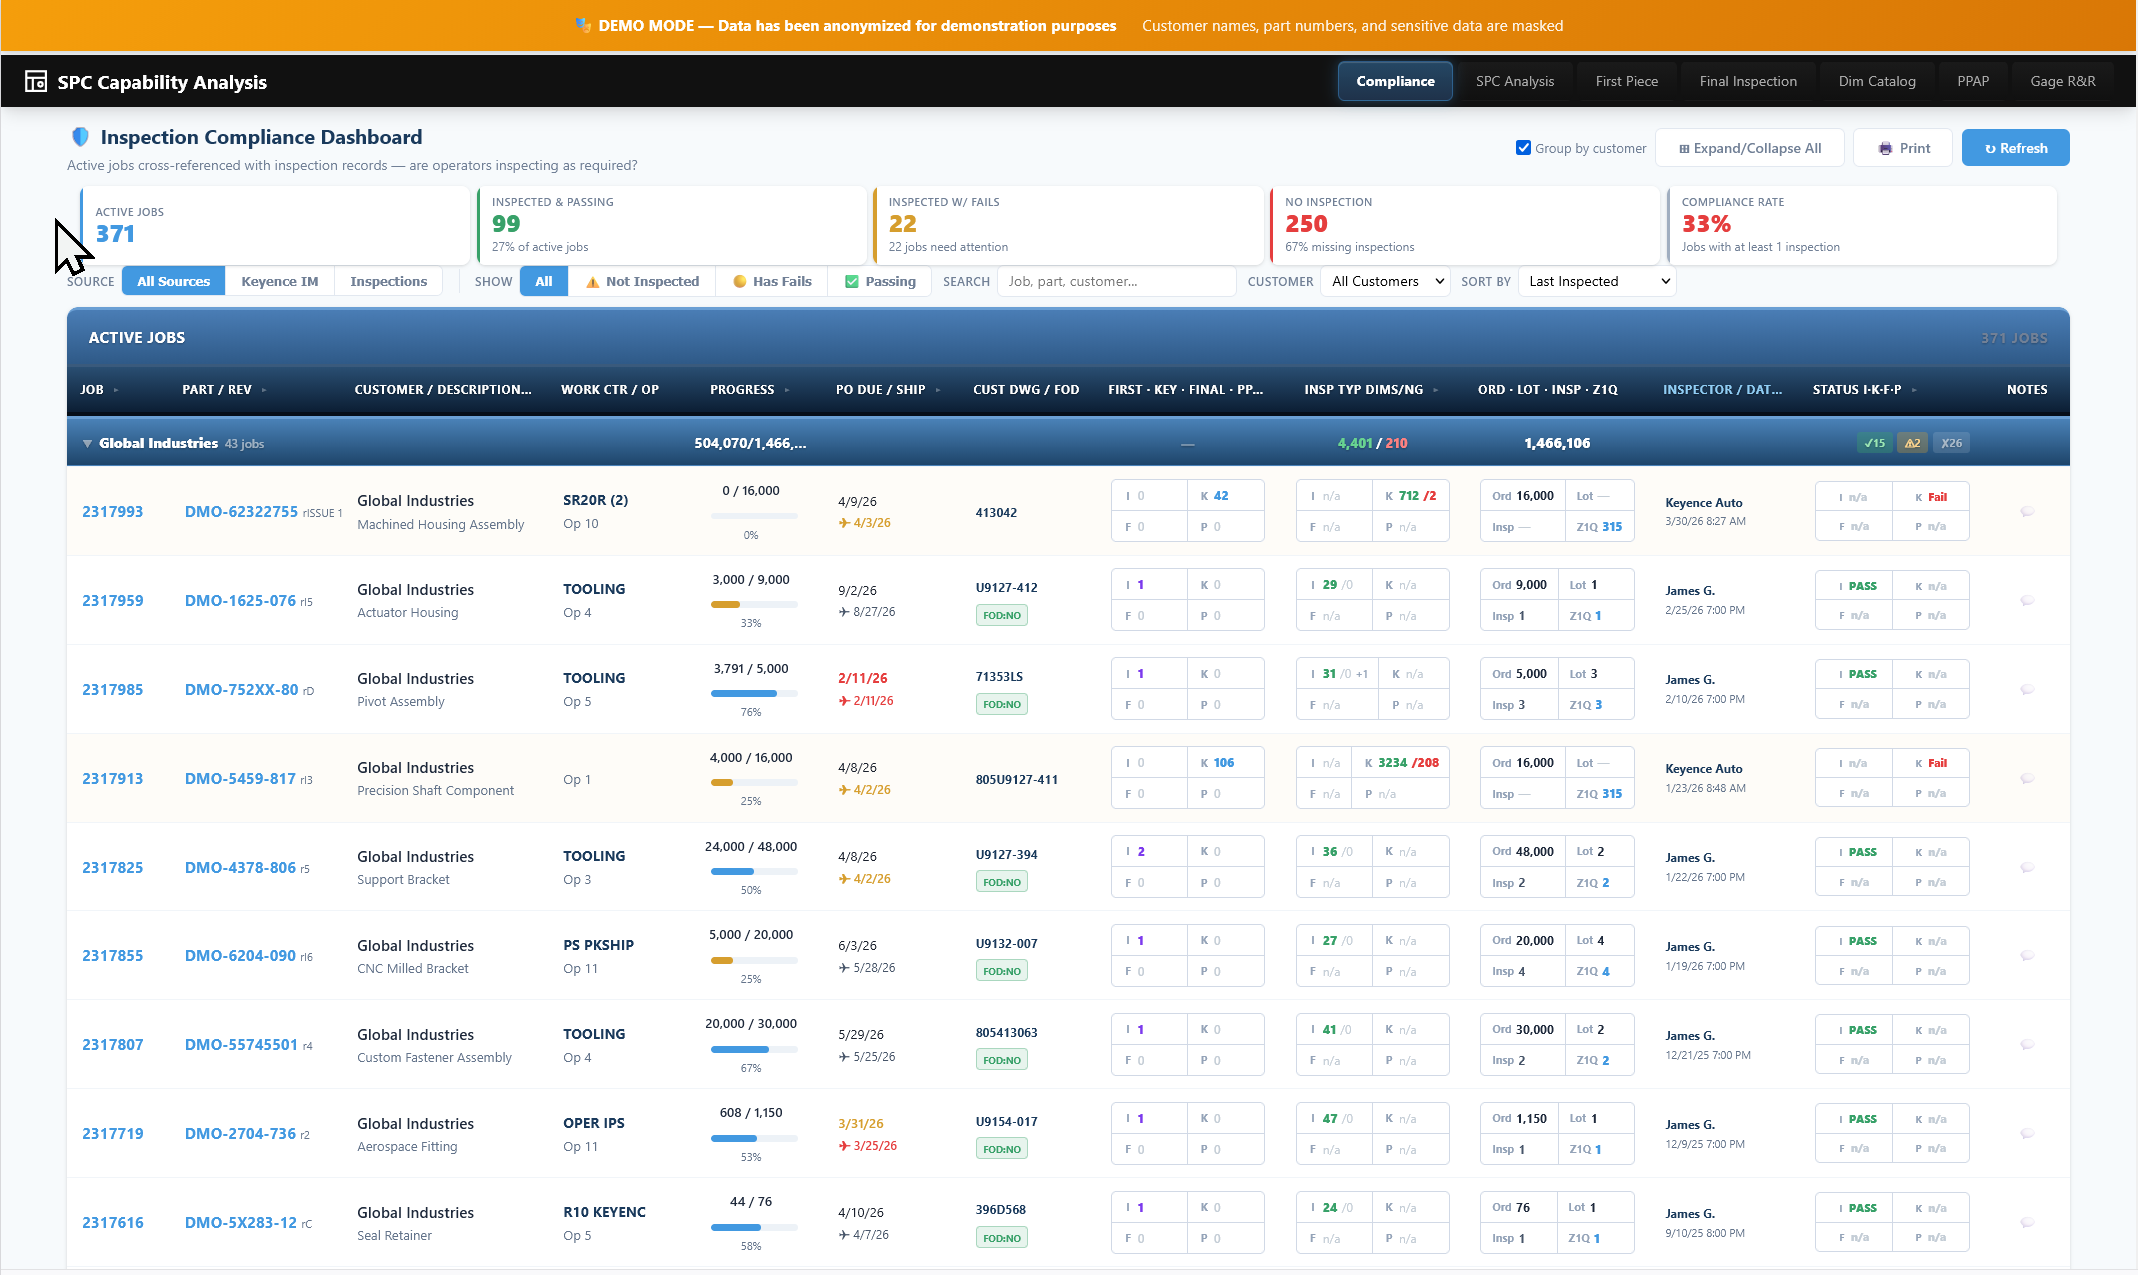Click the Refresh button
2138x1275 pixels.
click(x=2015, y=148)
